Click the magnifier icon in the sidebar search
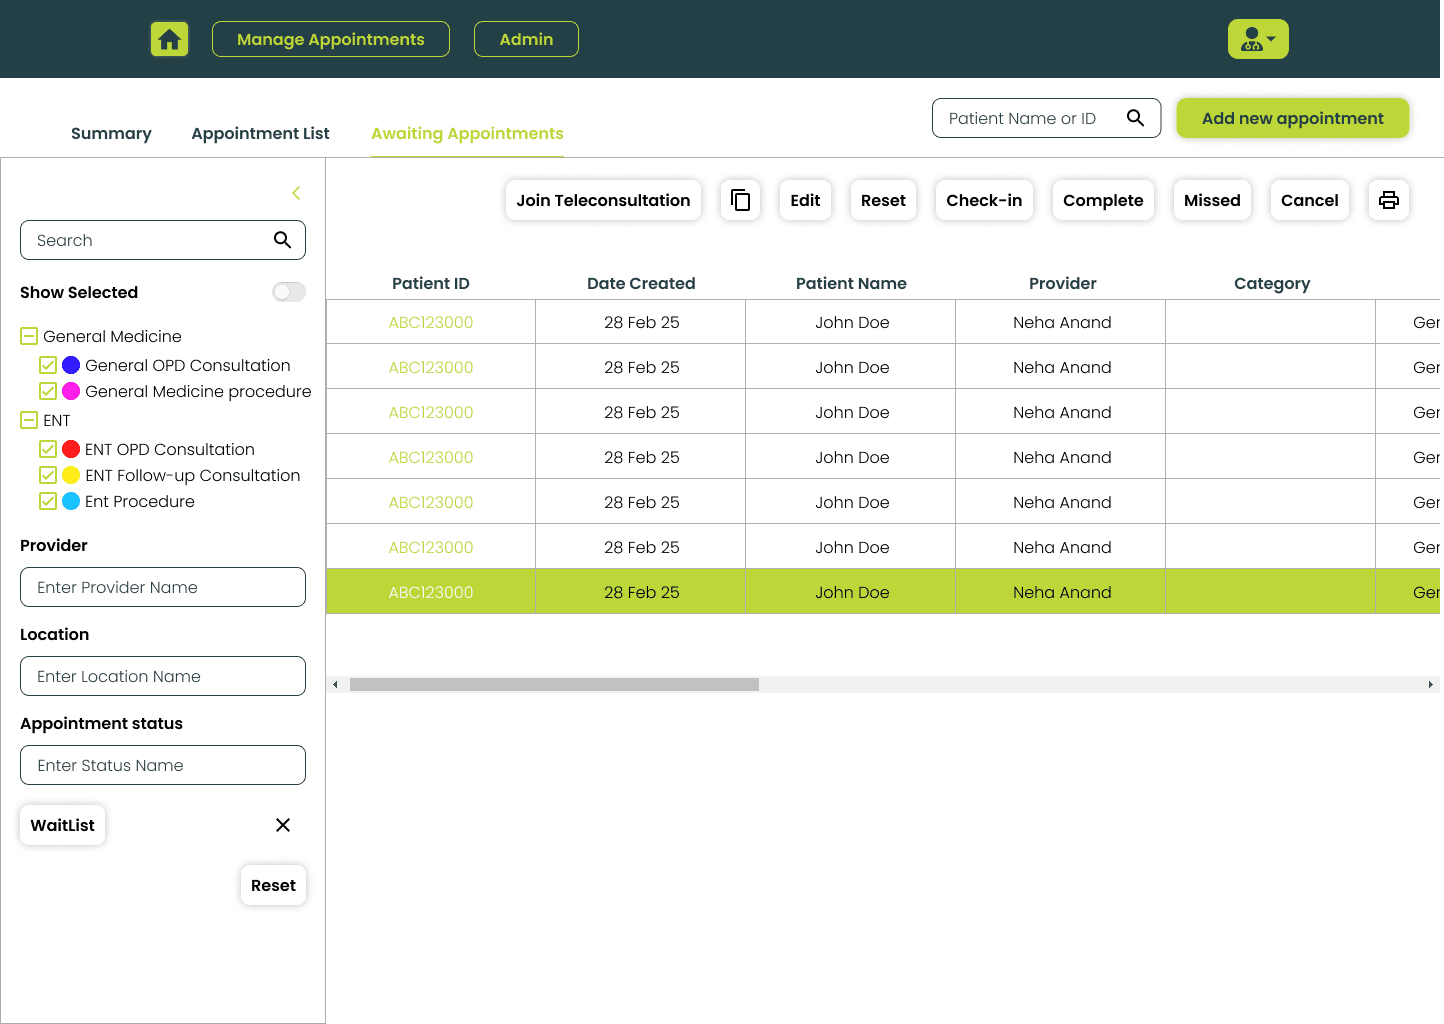The image size is (1444, 1024). click(281, 240)
